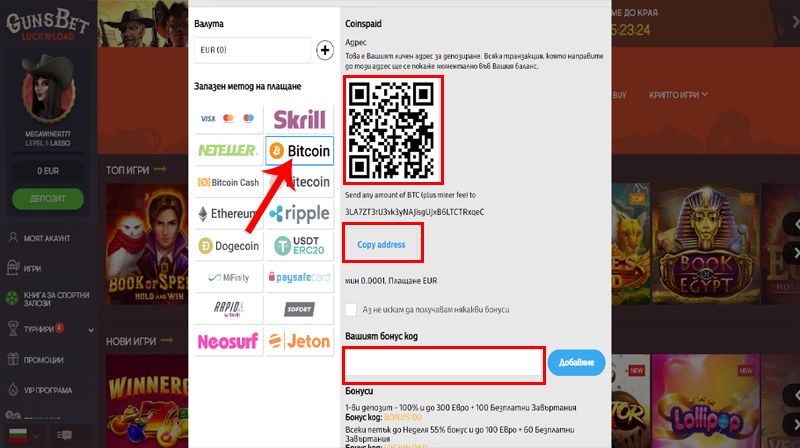800x448 pixels.
Task: Select the Neteller payment option
Action: click(x=228, y=151)
